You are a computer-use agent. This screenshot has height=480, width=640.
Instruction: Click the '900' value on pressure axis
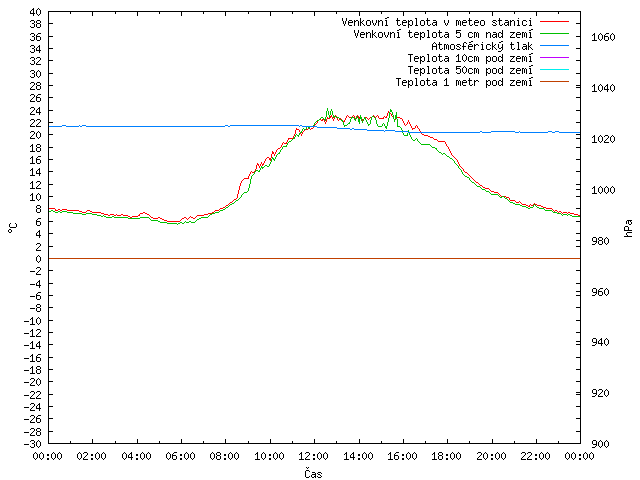click(600, 444)
